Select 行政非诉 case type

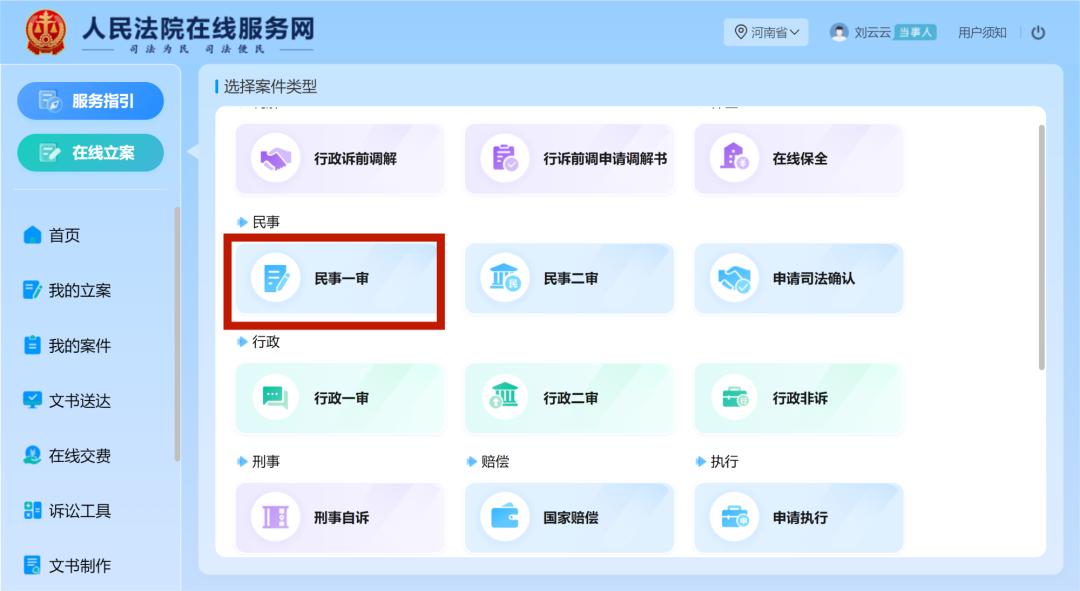pyautogui.click(x=798, y=398)
